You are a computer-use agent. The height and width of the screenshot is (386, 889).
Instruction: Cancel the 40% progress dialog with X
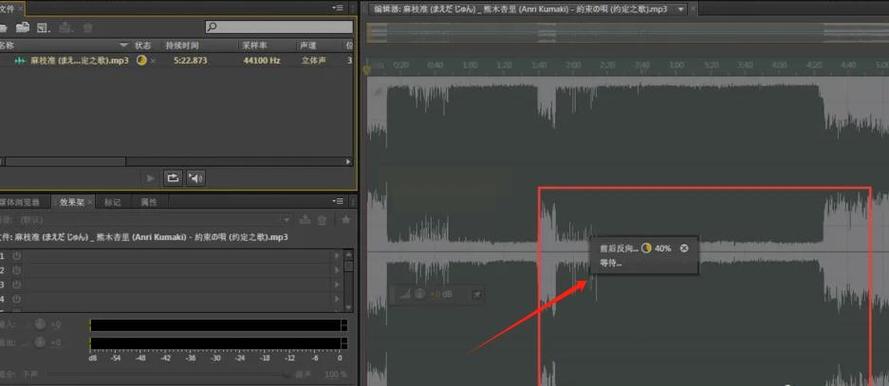point(684,248)
